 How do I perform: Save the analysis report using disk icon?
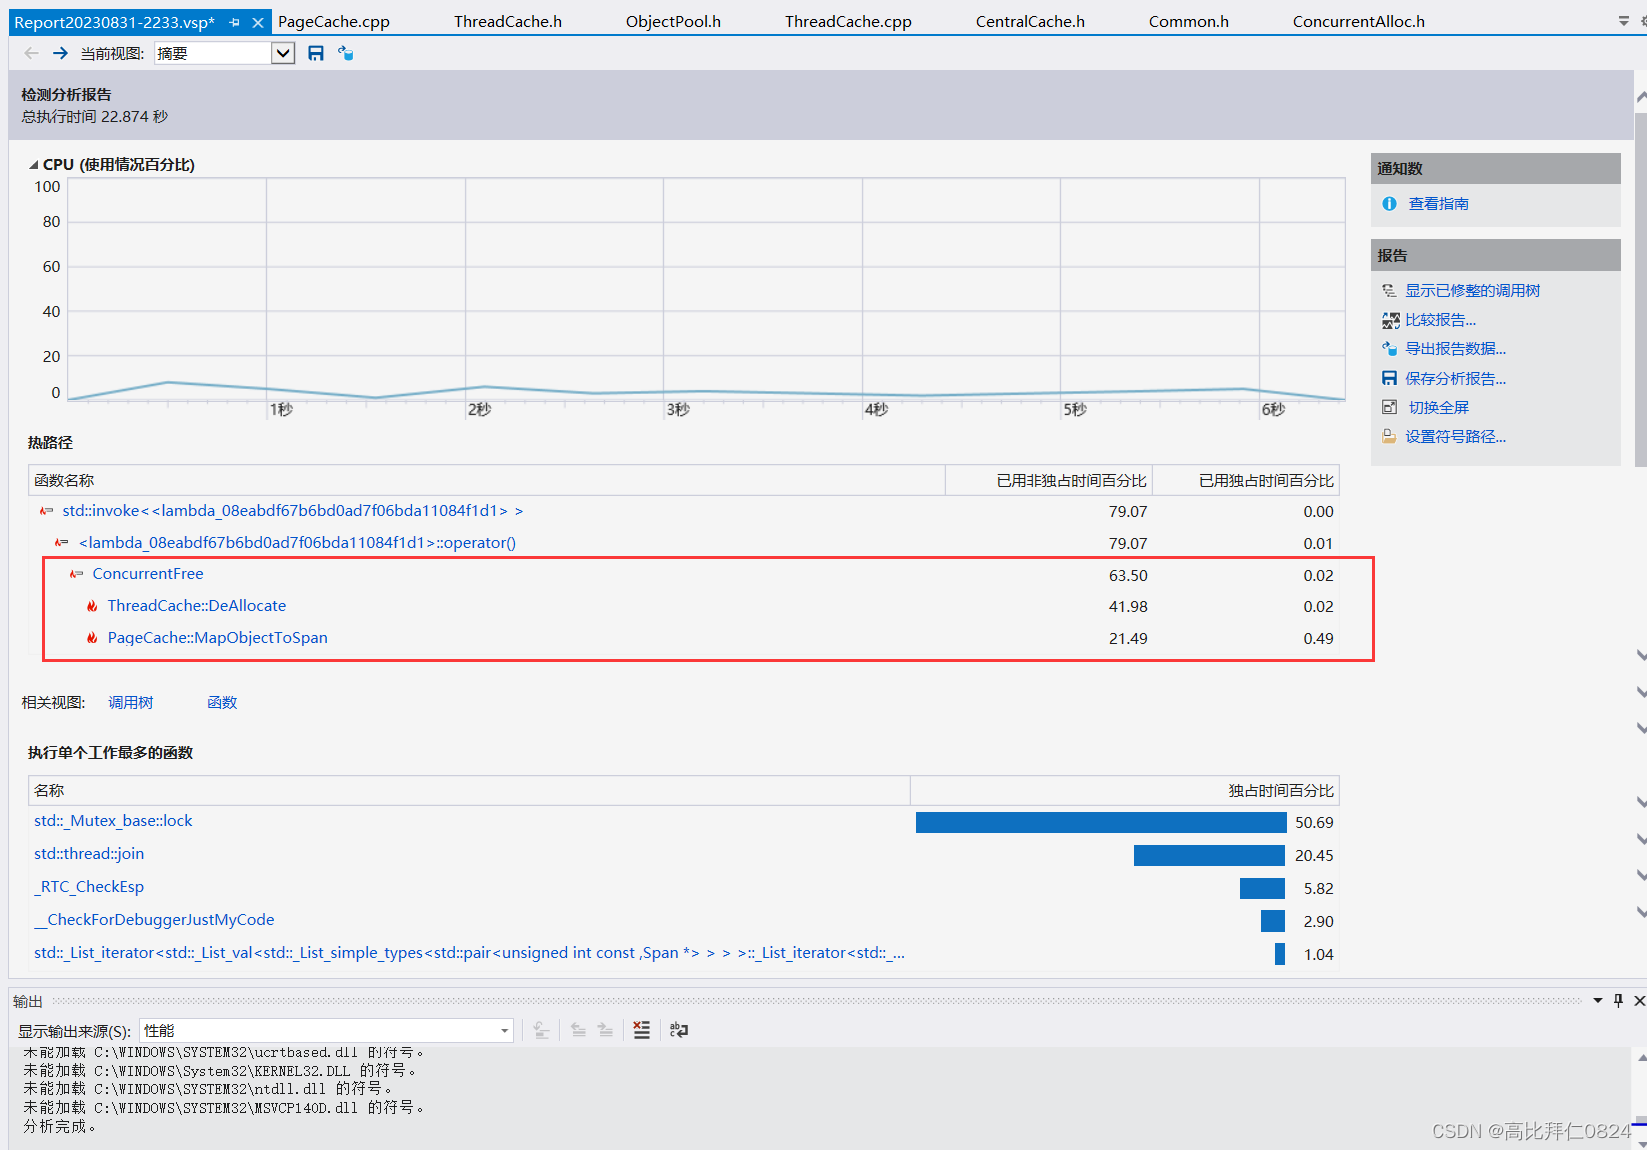pos(316,53)
